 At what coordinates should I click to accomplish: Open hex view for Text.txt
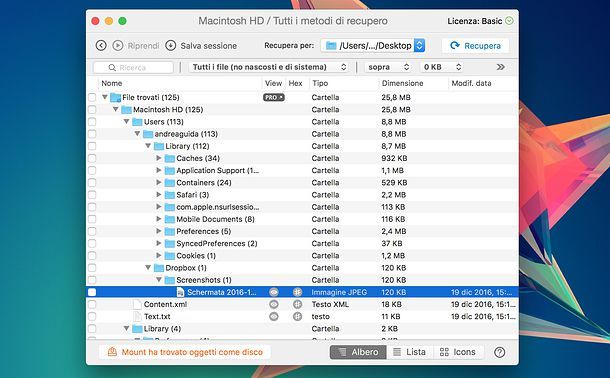point(297,317)
